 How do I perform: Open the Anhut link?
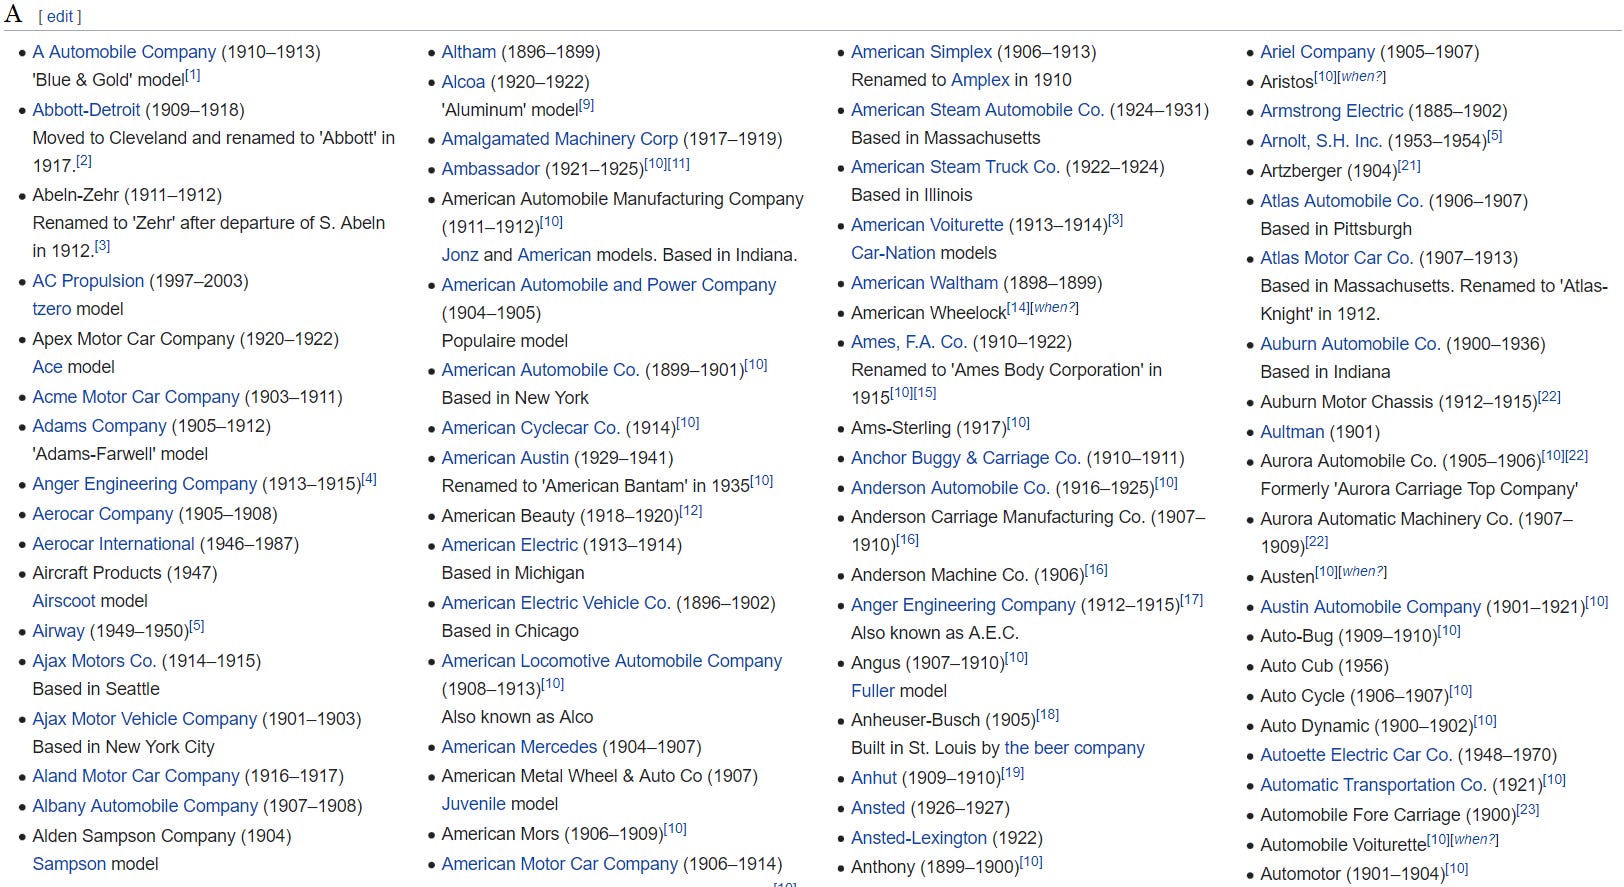(873, 778)
